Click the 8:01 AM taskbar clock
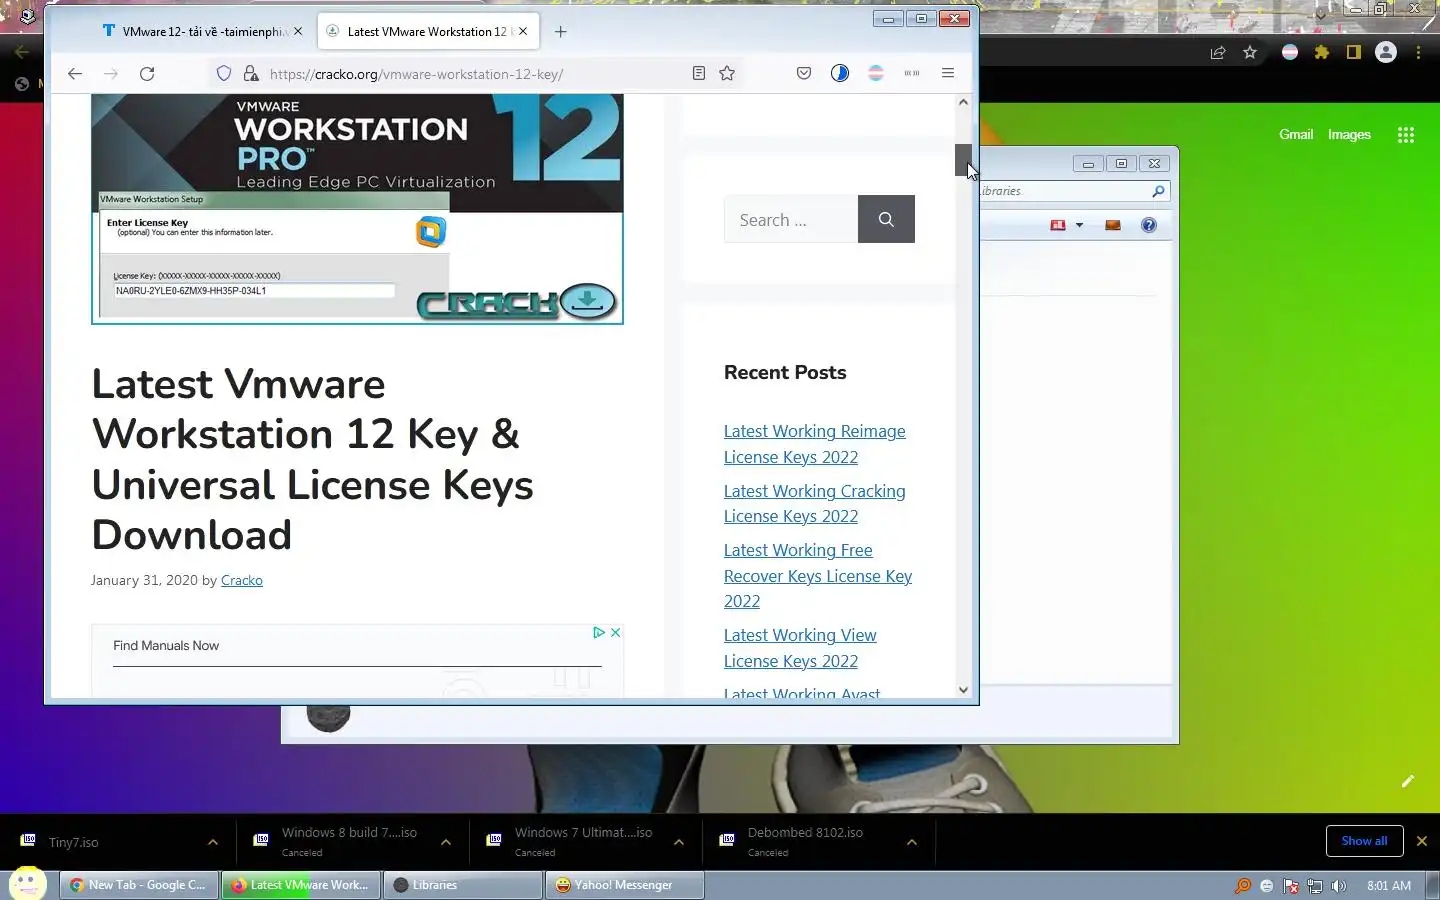The width and height of the screenshot is (1440, 900). [x=1389, y=886]
